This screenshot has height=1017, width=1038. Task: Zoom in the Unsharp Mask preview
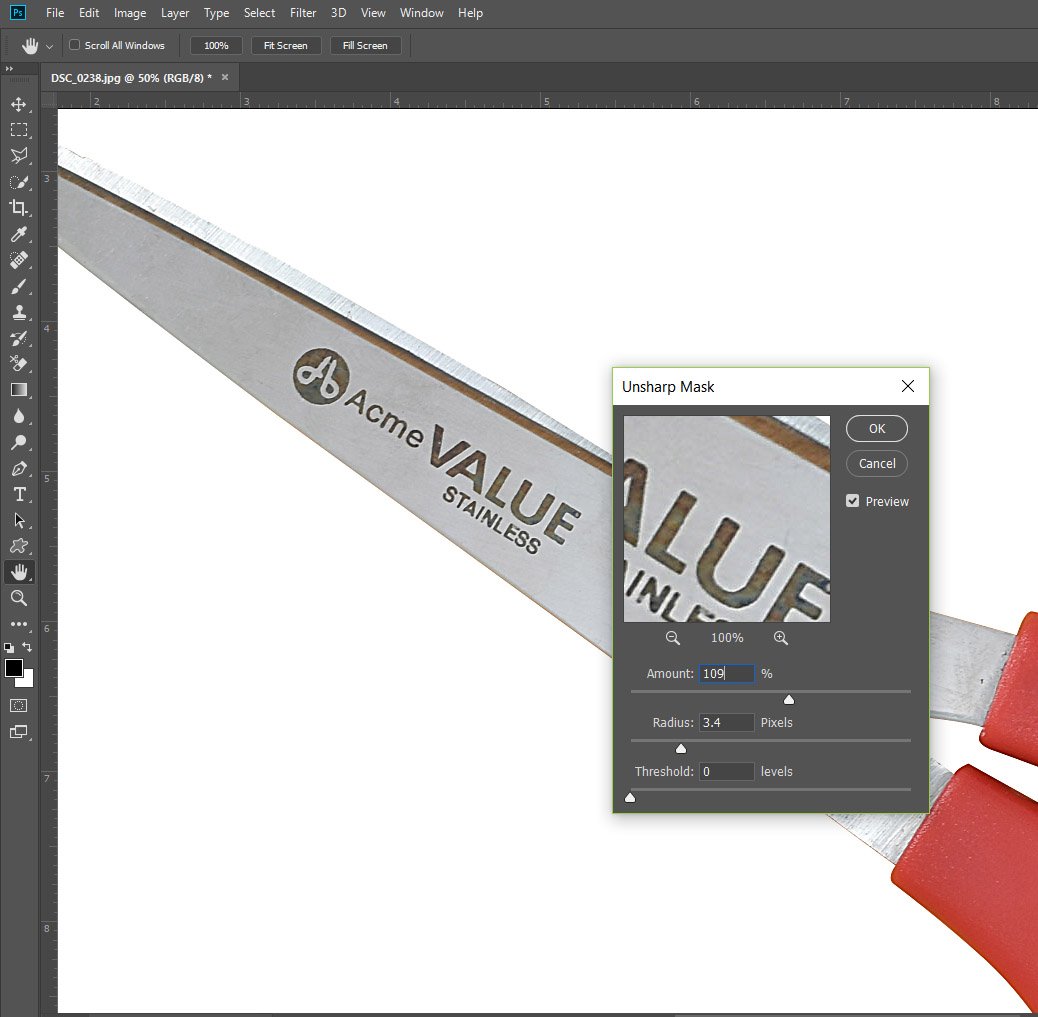tap(780, 638)
